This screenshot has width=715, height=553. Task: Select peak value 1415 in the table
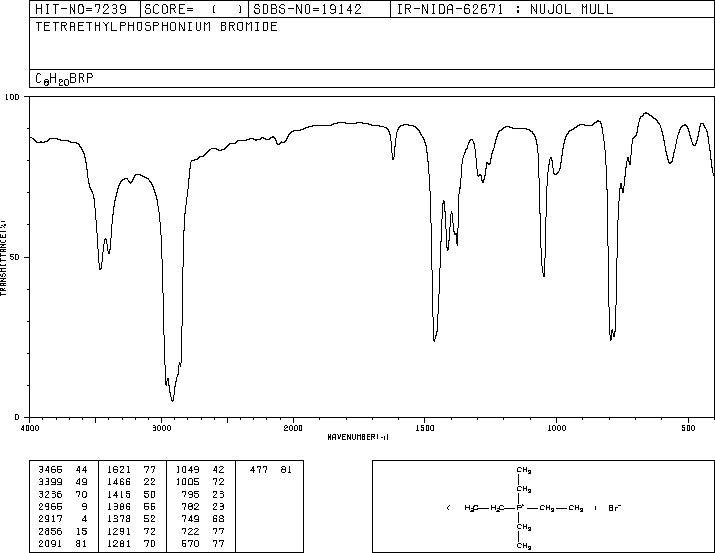pos(119,494)
